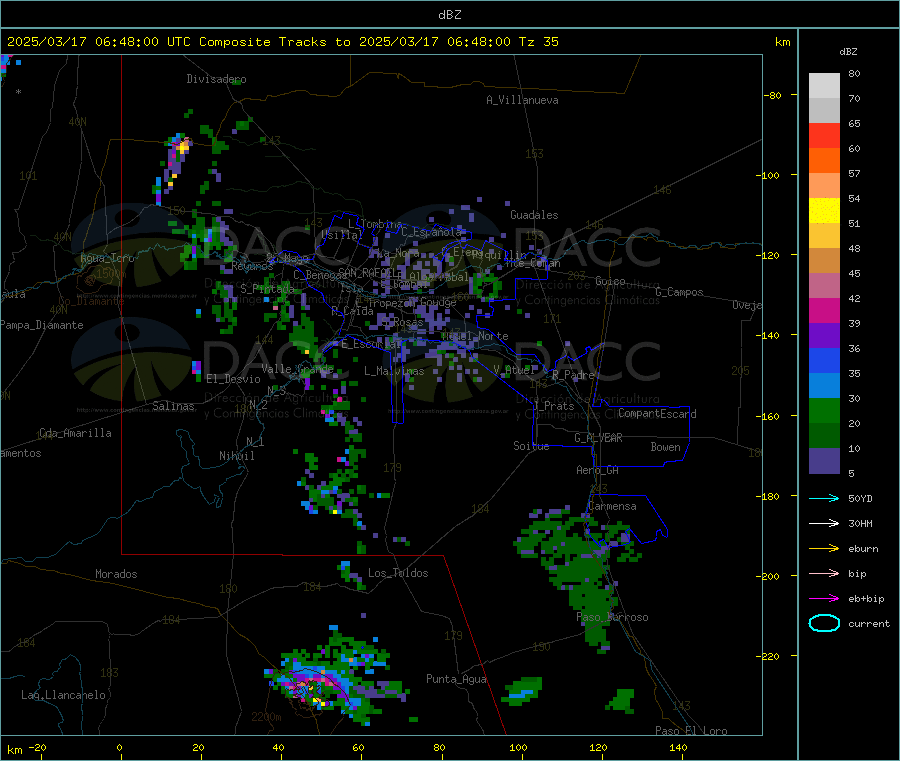The width and height of the screenshot is (900, 761).
Task: Select the red 60-65 dBZ legend swatch
Action: (x=824, y=135)
